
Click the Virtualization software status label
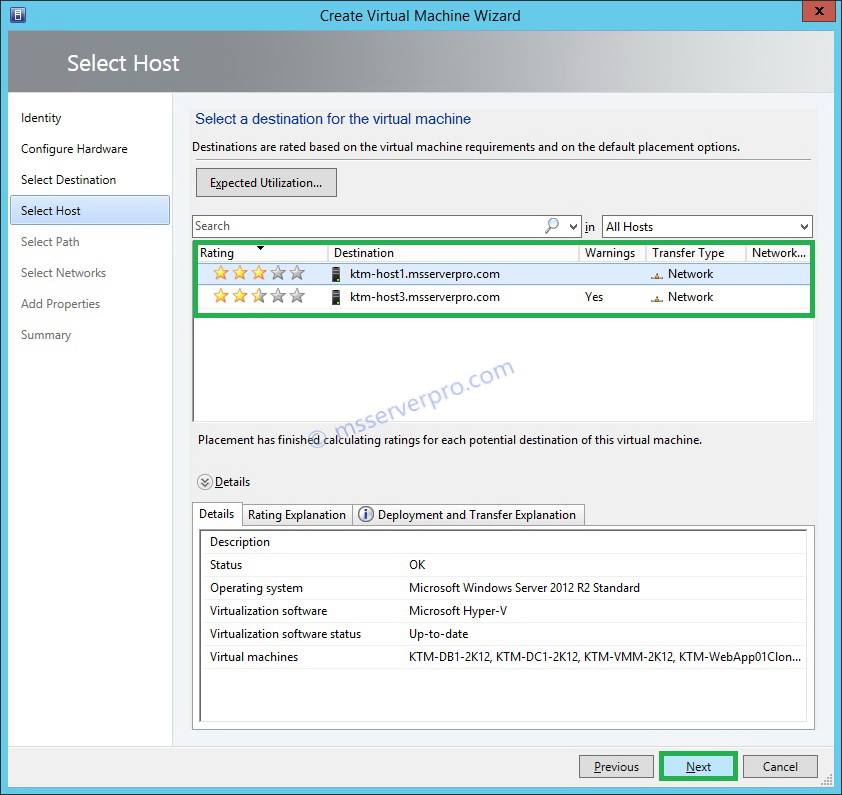pos(285,634)
